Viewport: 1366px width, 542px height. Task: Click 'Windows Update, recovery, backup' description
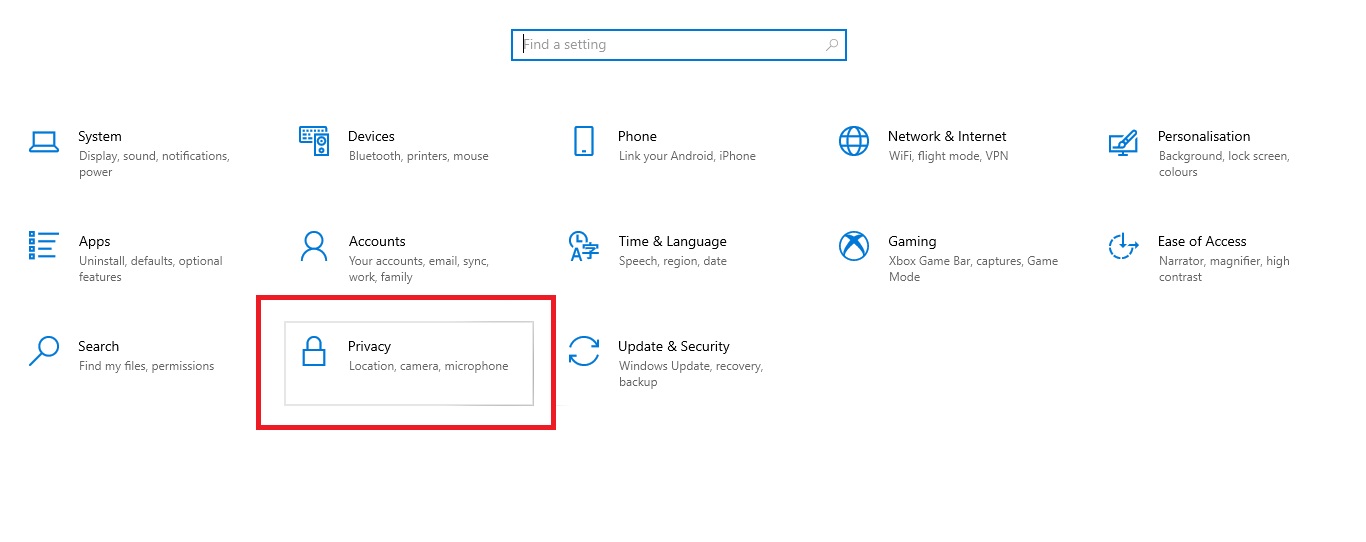tap(691, 374)
